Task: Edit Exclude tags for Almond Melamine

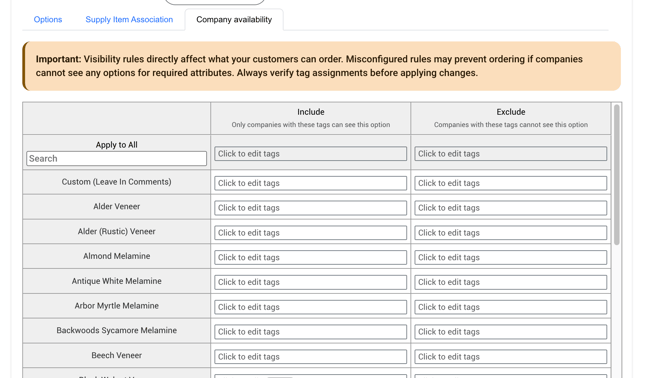Action: (x=511, y=258)
